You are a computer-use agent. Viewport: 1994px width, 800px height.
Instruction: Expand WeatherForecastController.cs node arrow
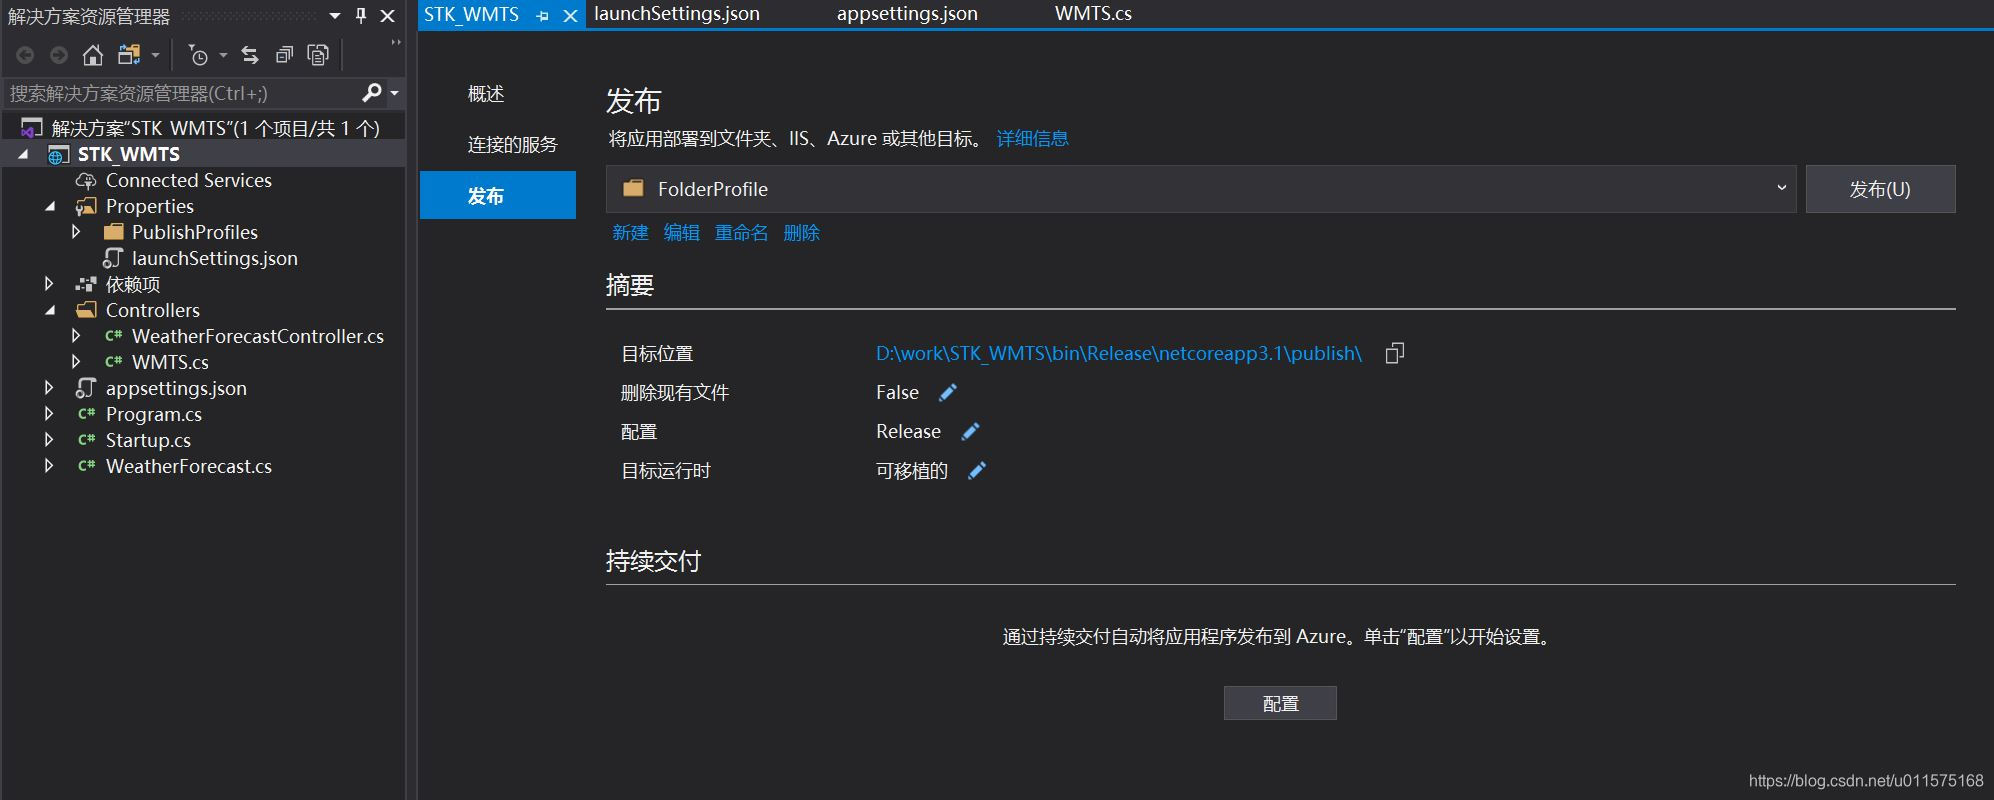pyautogui.click(x=76, y=336)
